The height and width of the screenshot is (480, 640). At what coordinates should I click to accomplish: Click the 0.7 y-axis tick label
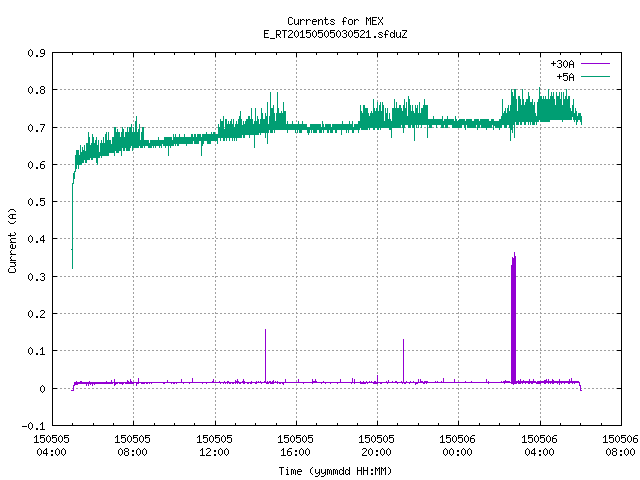36,128
